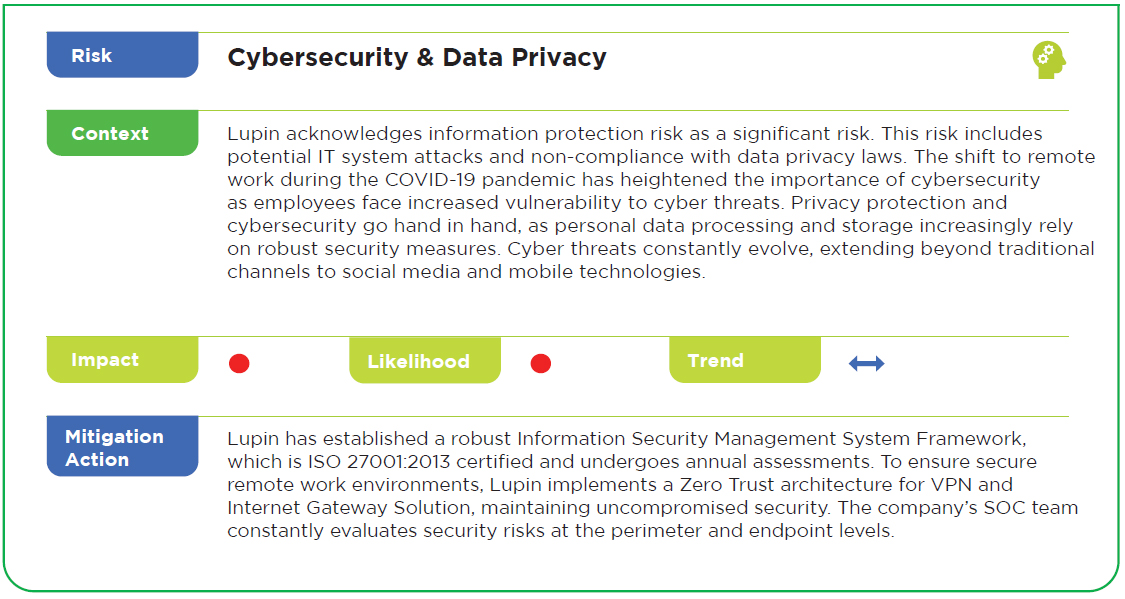Image resolution: width=1125 pixels, height=599 pixels.
Task: Click the blue Risk label
Action: pos(123,55)
